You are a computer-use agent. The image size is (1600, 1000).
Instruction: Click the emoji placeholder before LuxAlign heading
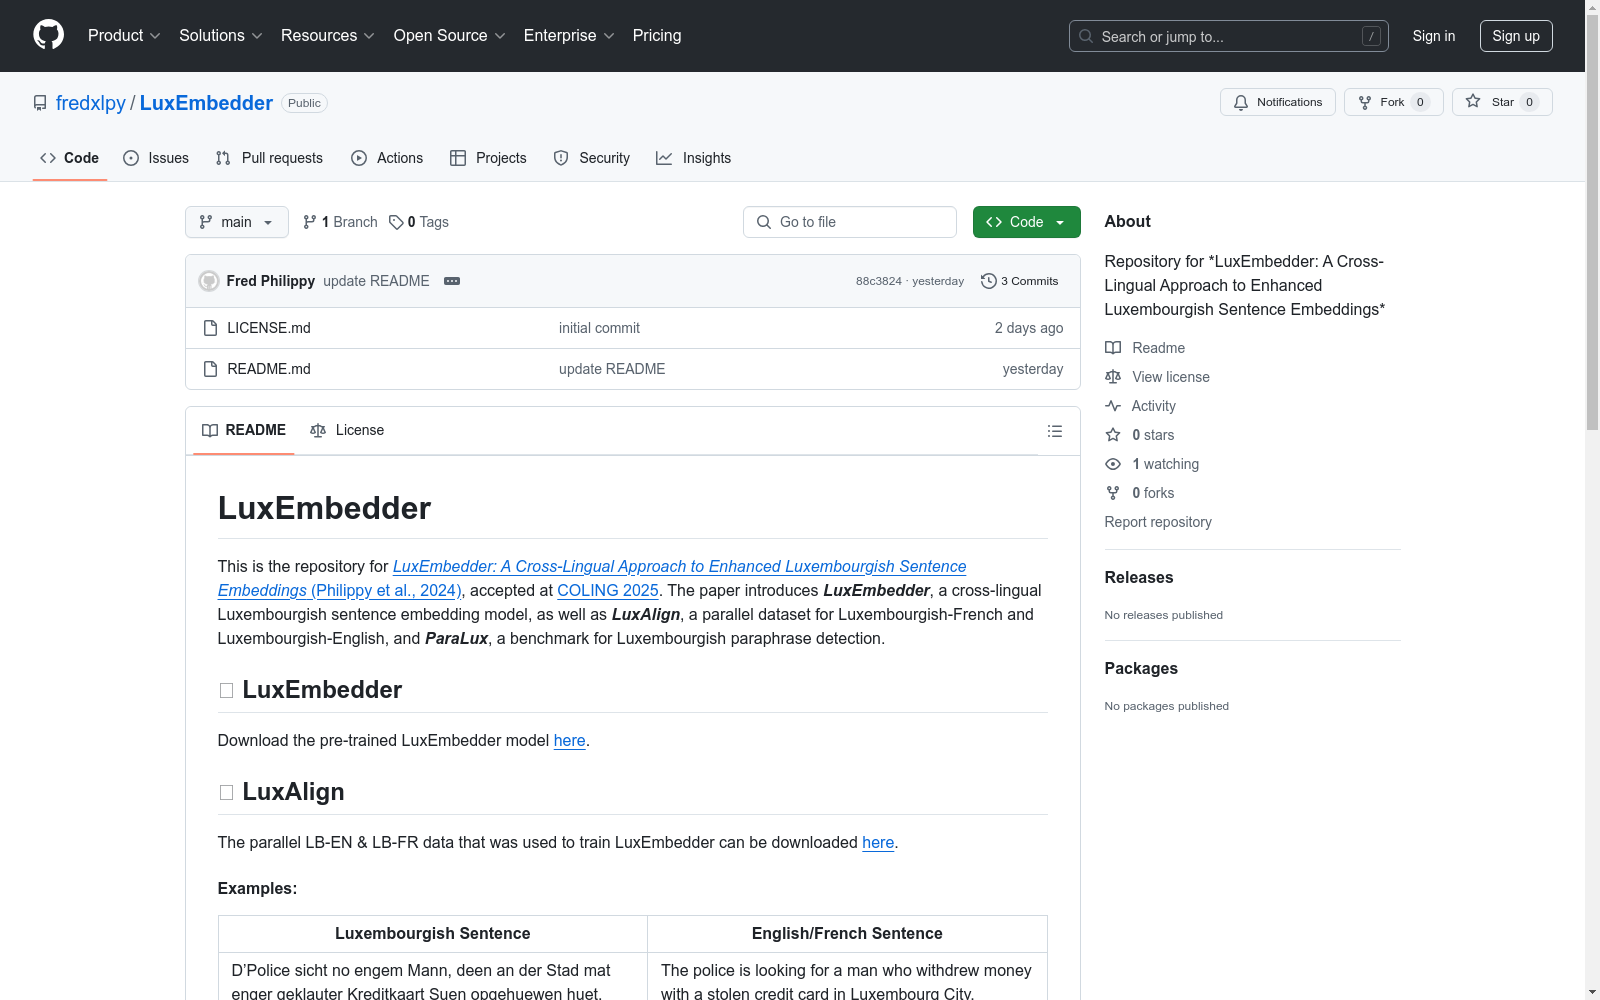[226, 793]
